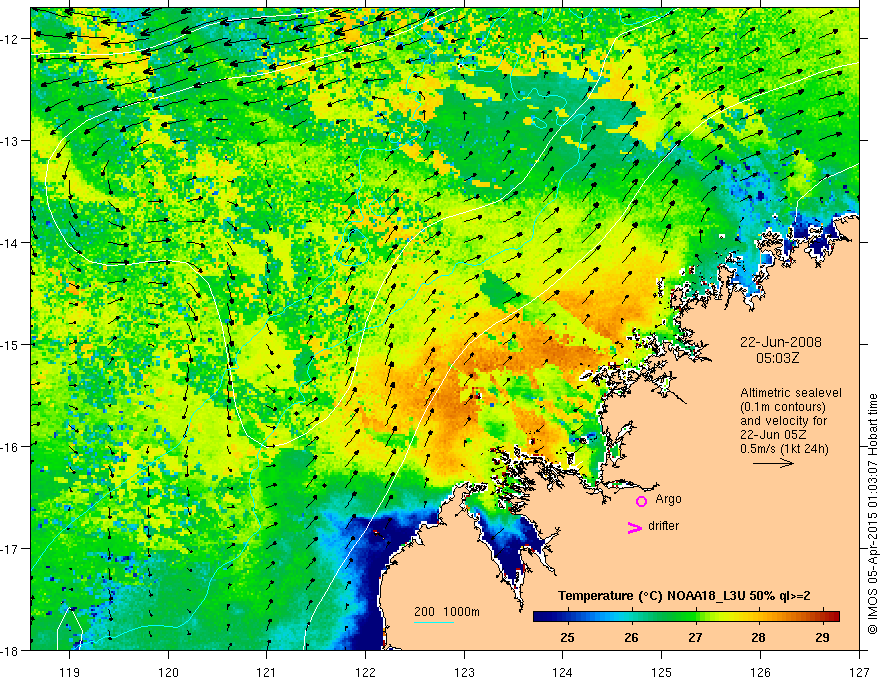
Task: Click the longitude axis label 120
Action: [168, 672]
